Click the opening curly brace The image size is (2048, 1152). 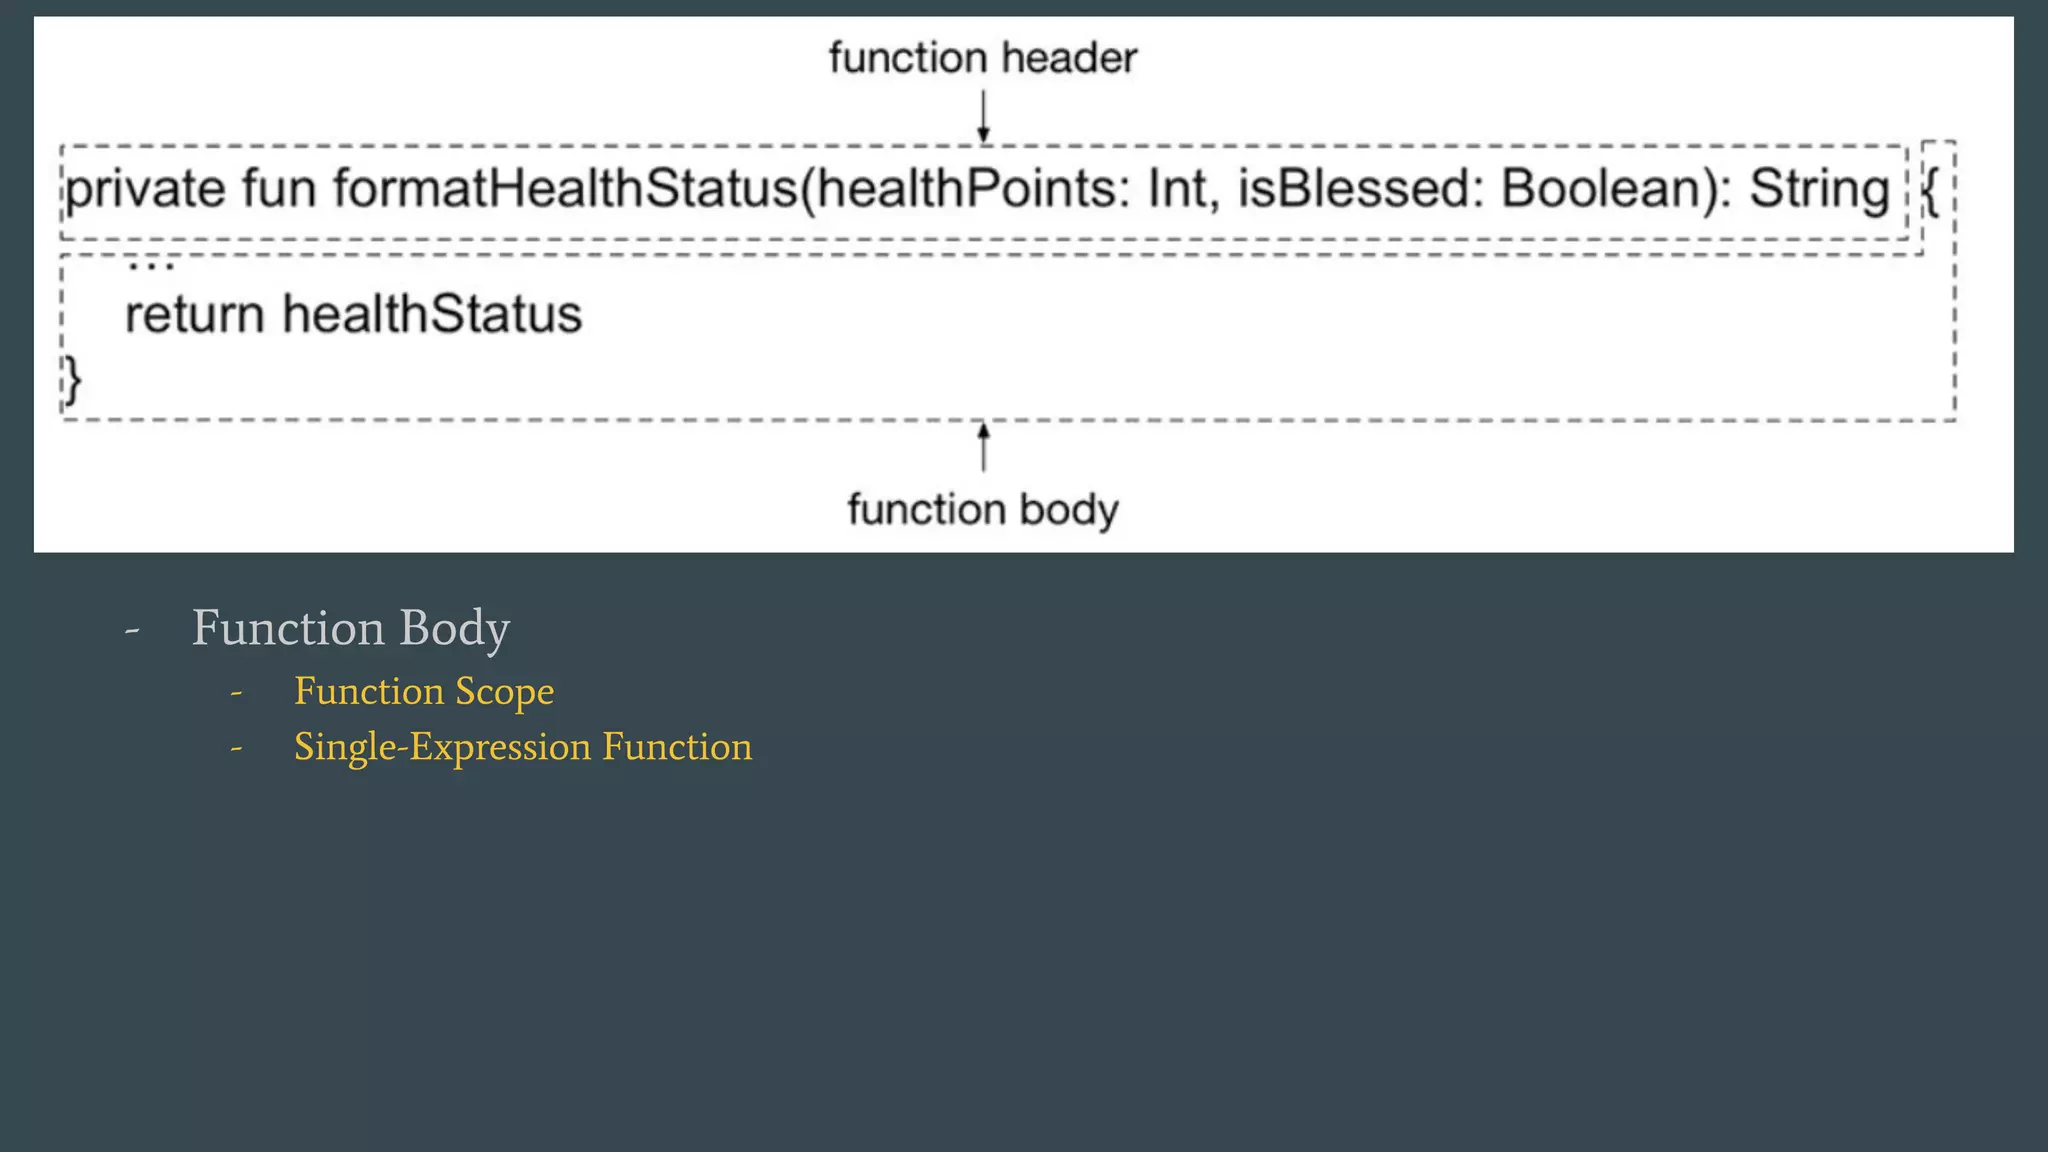pyautogui.click(x=1931, y=190)
